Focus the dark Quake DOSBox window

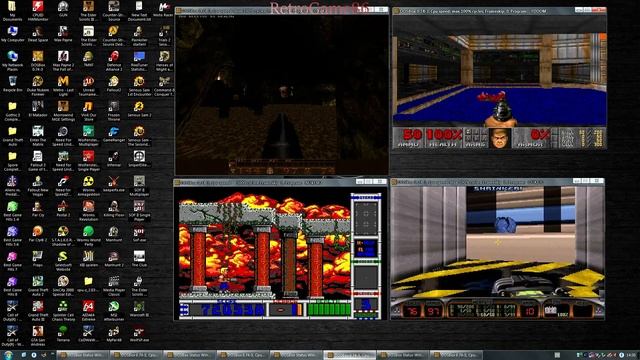coord(282,91)
